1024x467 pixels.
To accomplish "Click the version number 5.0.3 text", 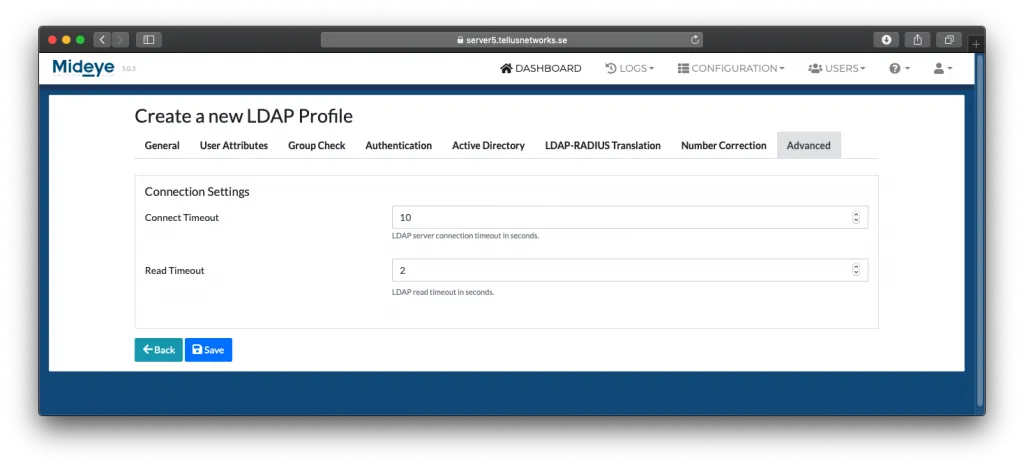I will click(x=129, y=69).
